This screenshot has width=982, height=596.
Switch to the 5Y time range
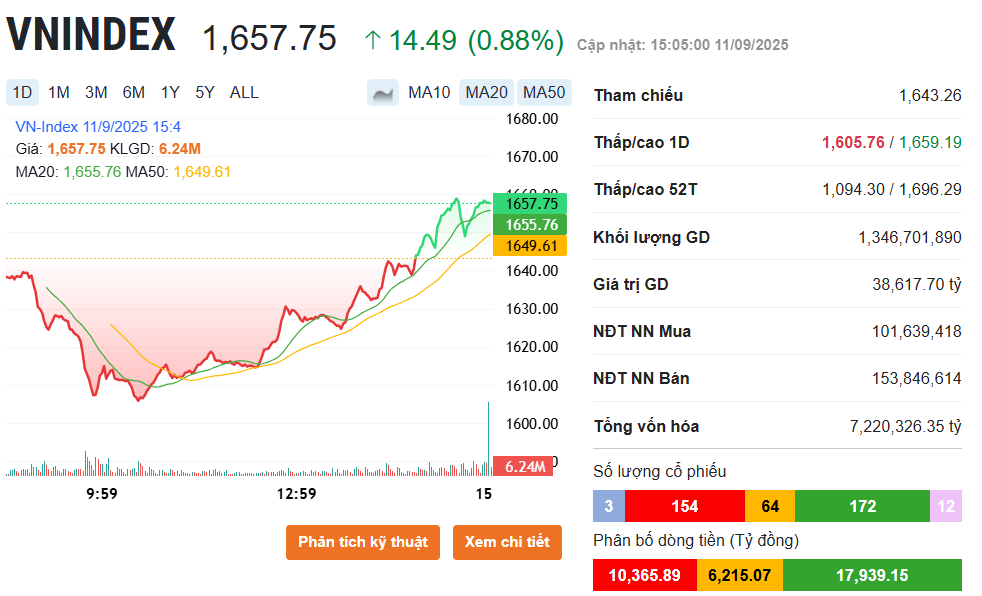[x=205, y=93]
